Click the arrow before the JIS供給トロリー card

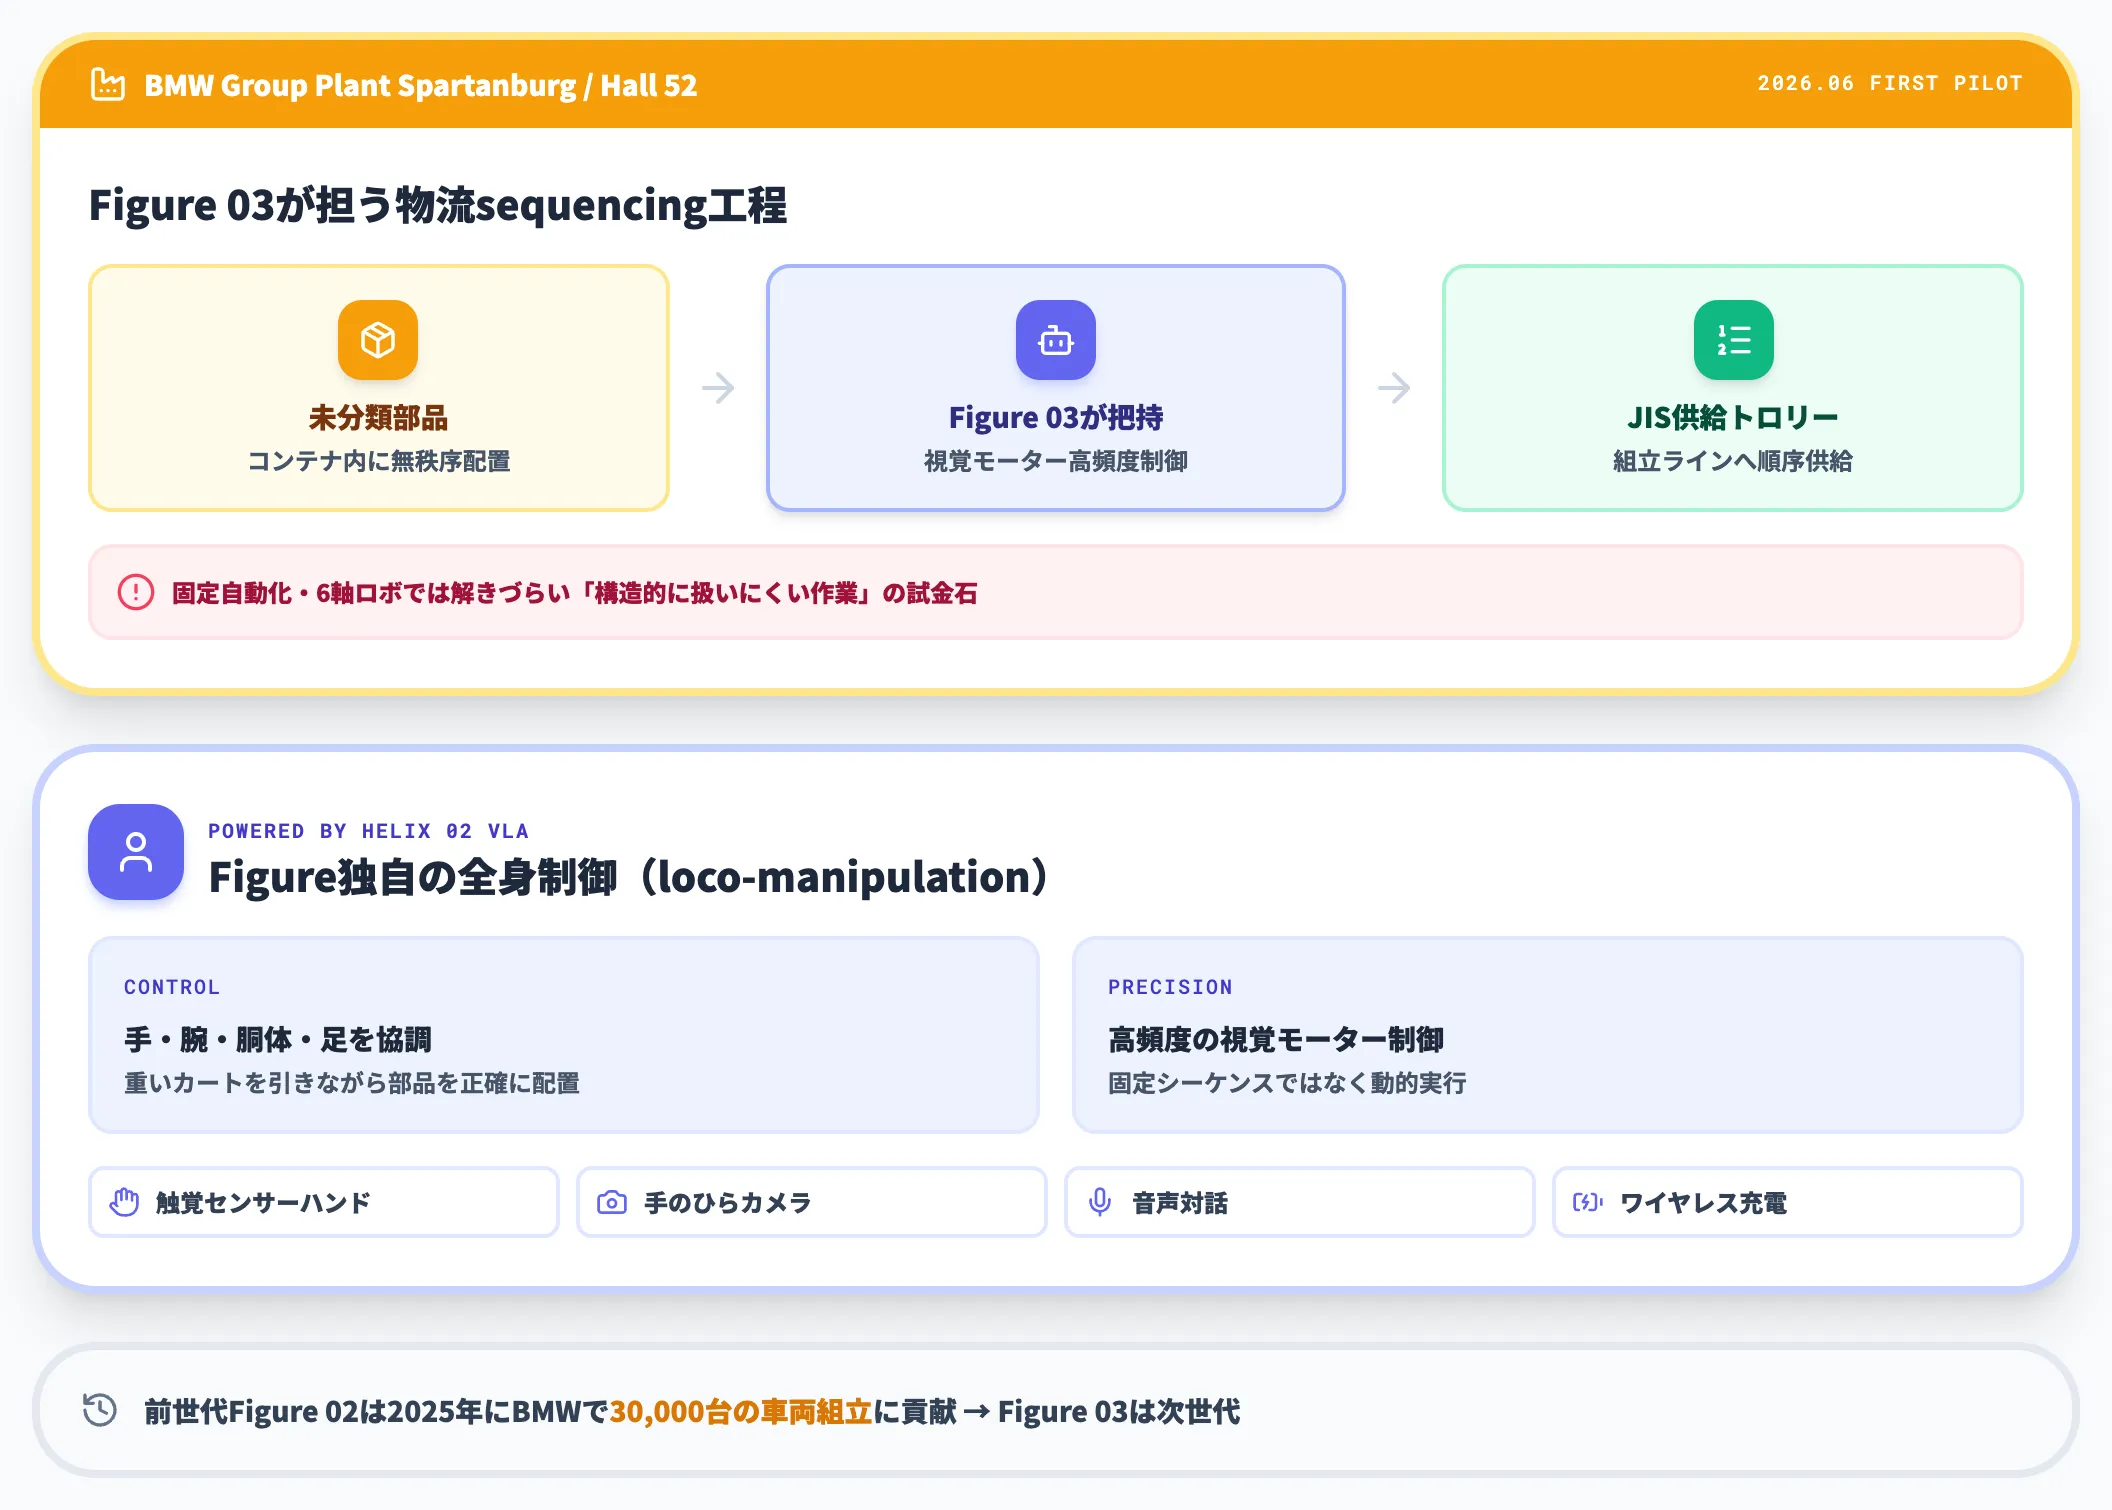(1394, 388)
